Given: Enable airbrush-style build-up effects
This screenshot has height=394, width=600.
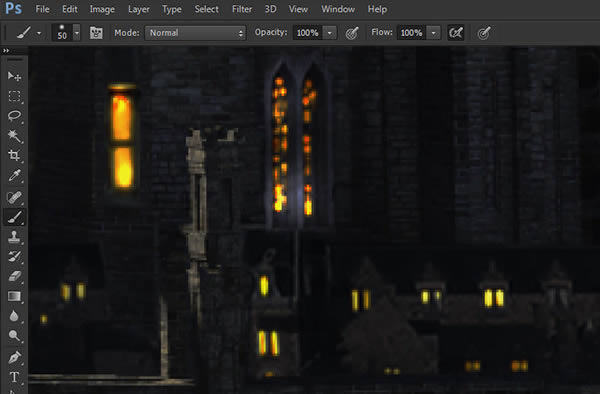Looking at the screenshot, I should [x=456, y=33].
